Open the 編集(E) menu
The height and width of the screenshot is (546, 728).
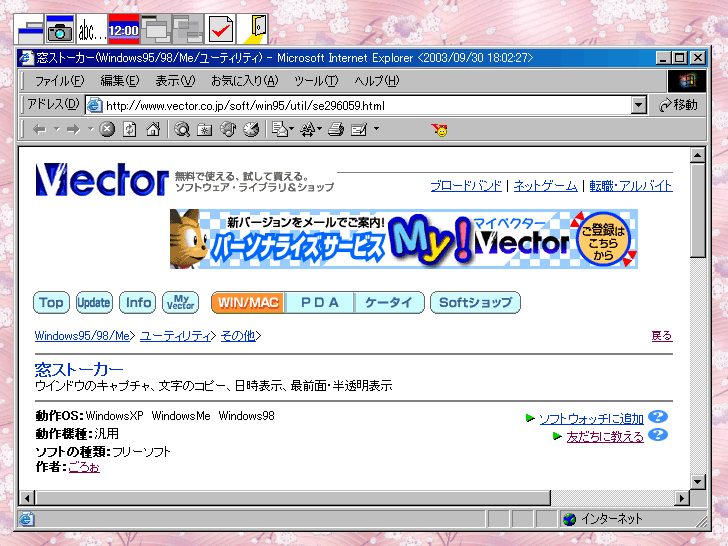pyautogui.click(x=120, y=81)
